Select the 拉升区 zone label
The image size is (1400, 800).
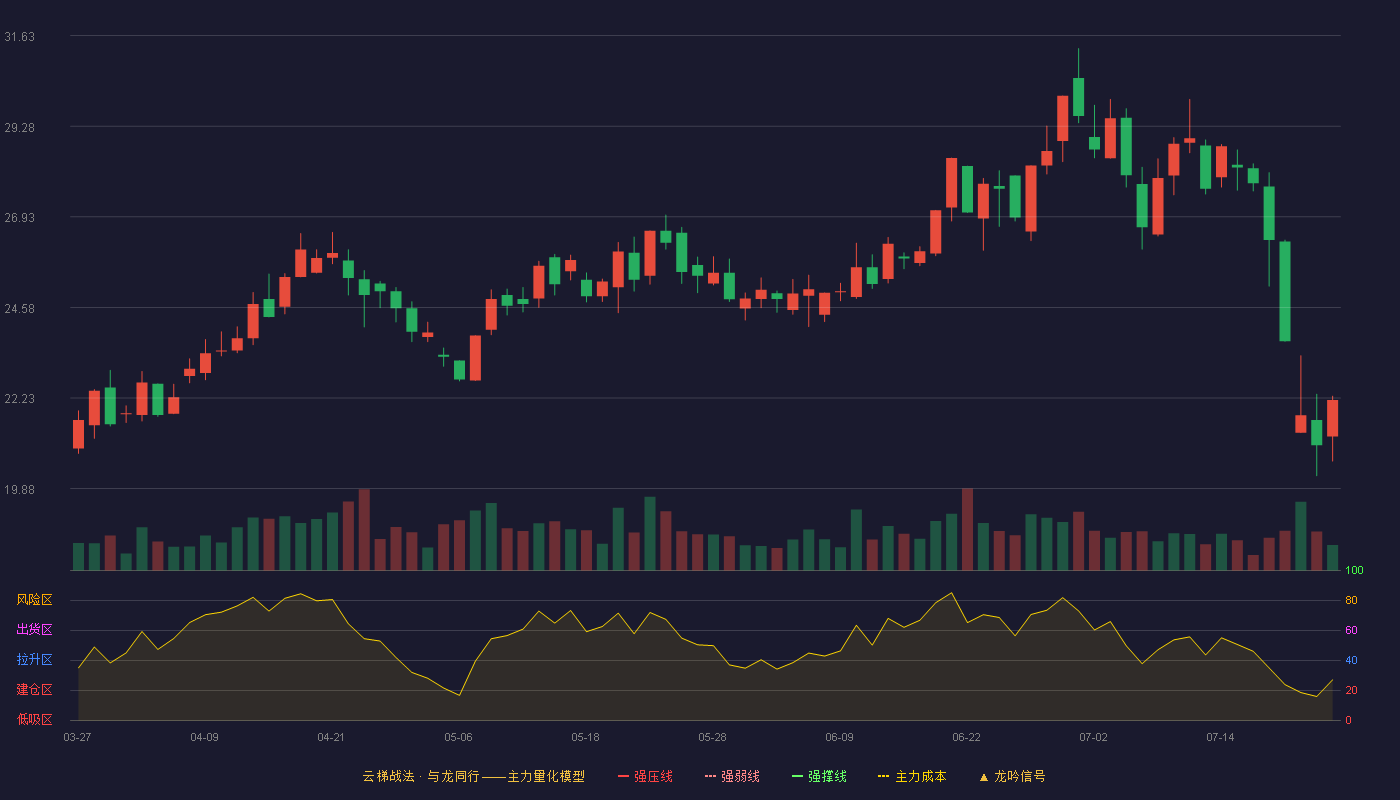tap(34, 660)
